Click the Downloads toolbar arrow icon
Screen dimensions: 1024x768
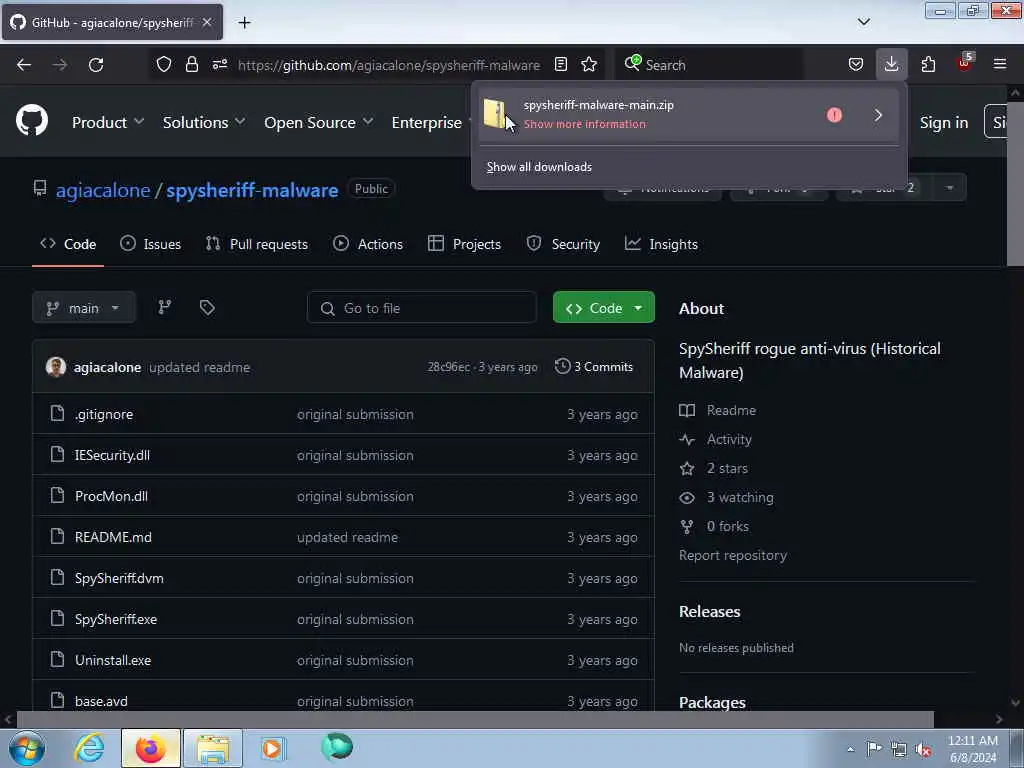coord(891,64)
